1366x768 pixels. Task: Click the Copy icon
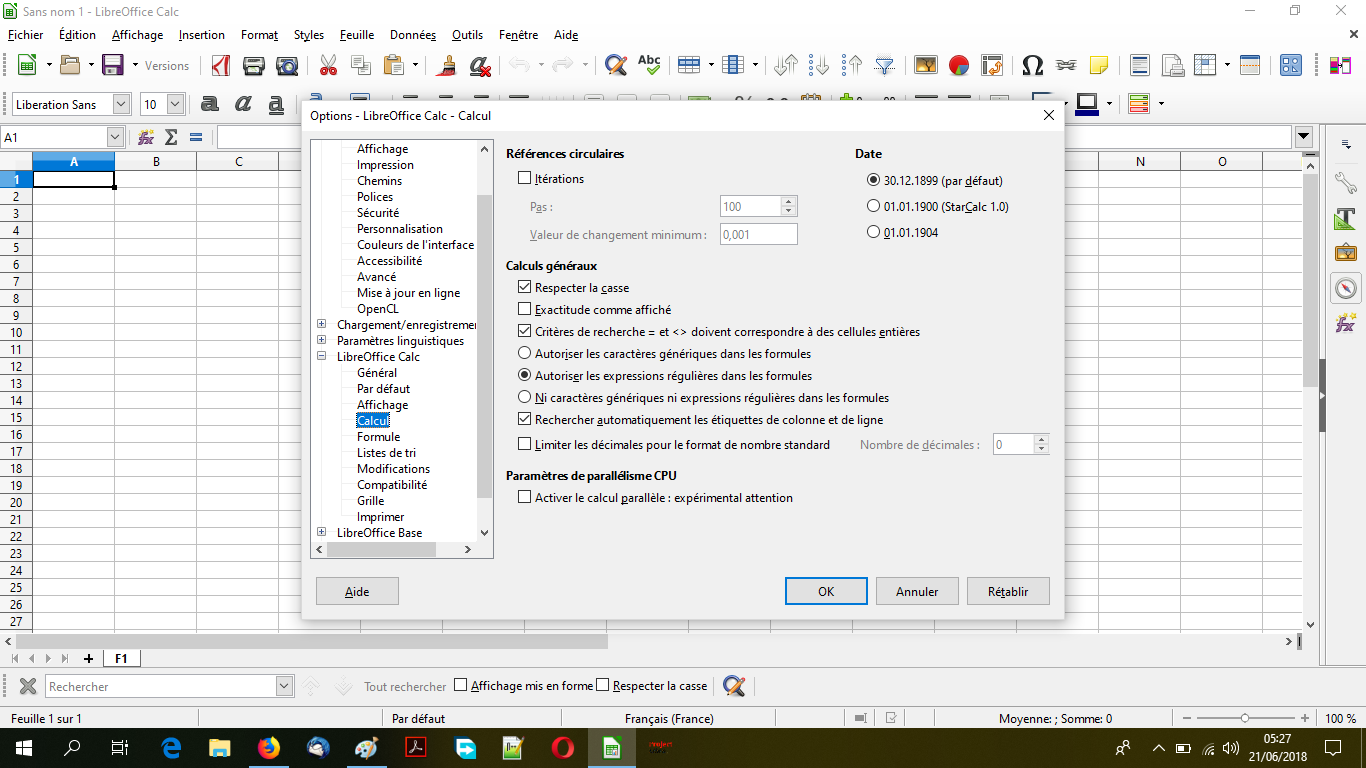pos(361,65)
